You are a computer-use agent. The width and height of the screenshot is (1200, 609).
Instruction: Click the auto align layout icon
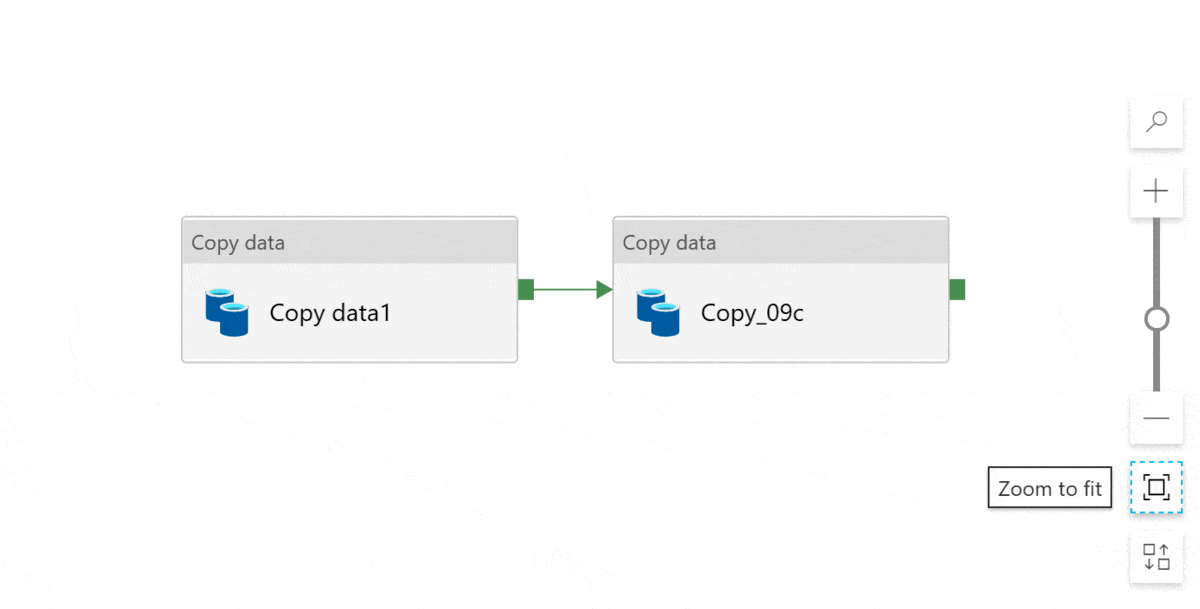coord(1156,557)
